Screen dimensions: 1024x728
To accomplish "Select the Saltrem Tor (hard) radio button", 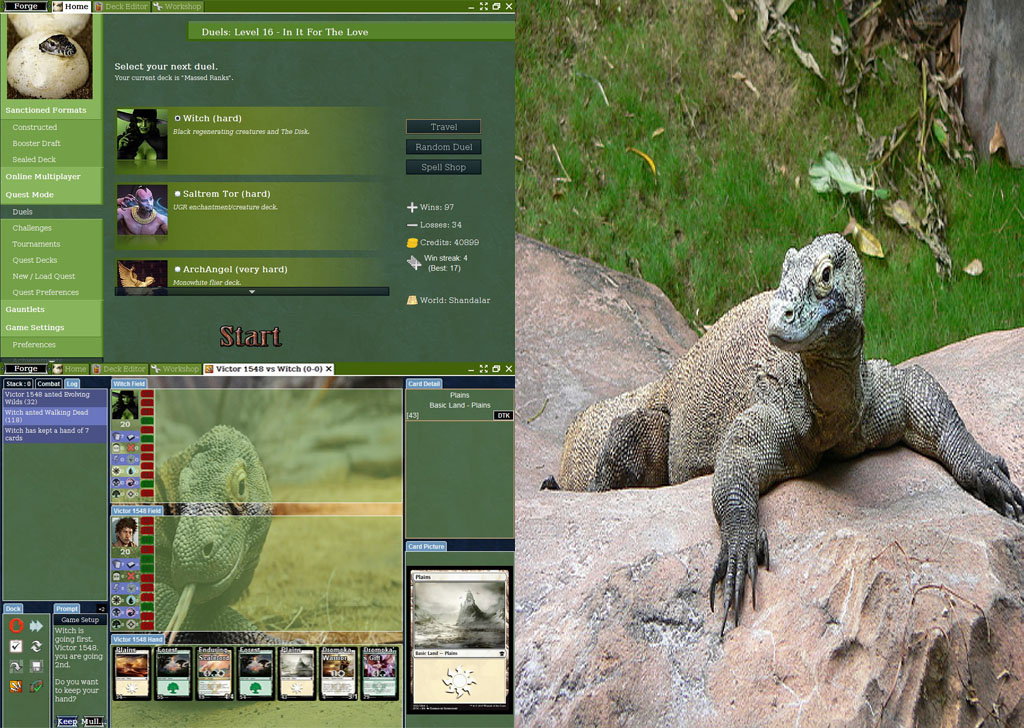I will 178,194.
